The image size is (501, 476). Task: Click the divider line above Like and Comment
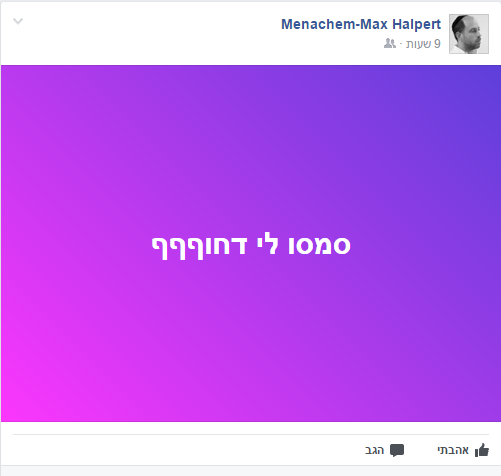251,434
